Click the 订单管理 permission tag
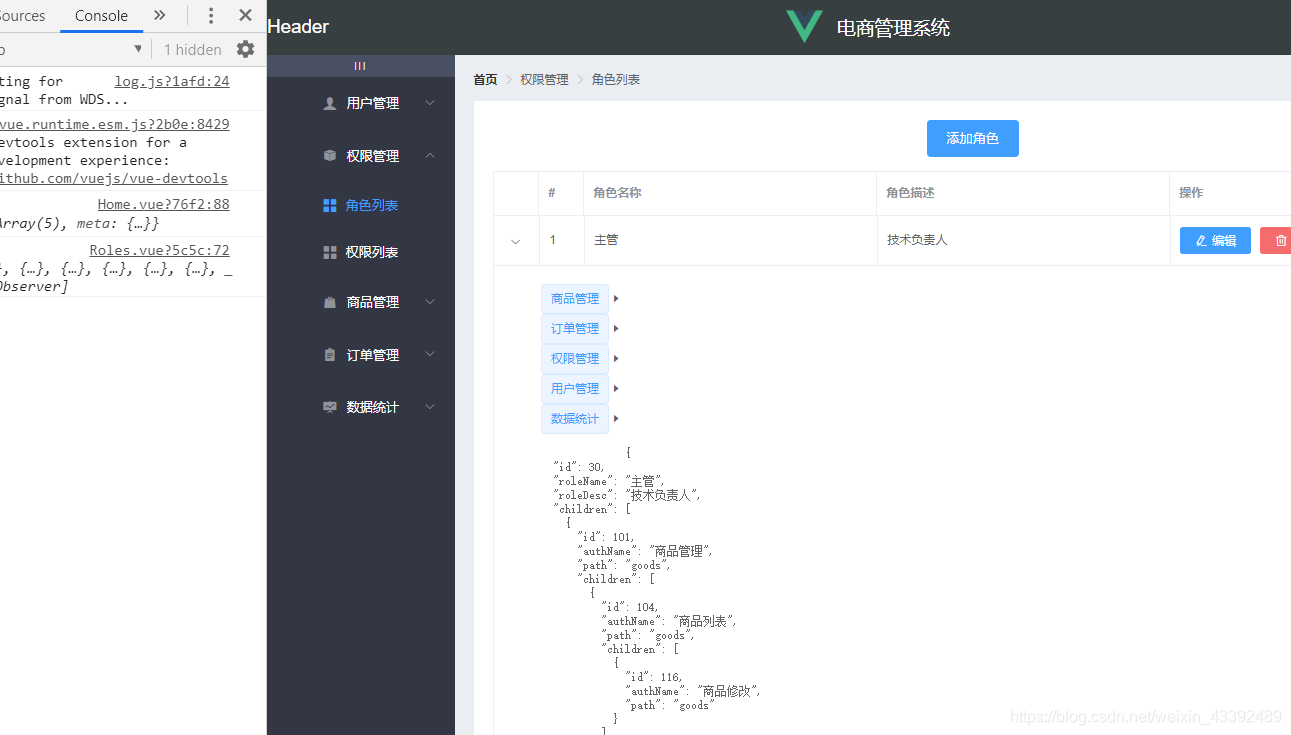This screenshot has width=1291, height=735. (x=575, y=328)
